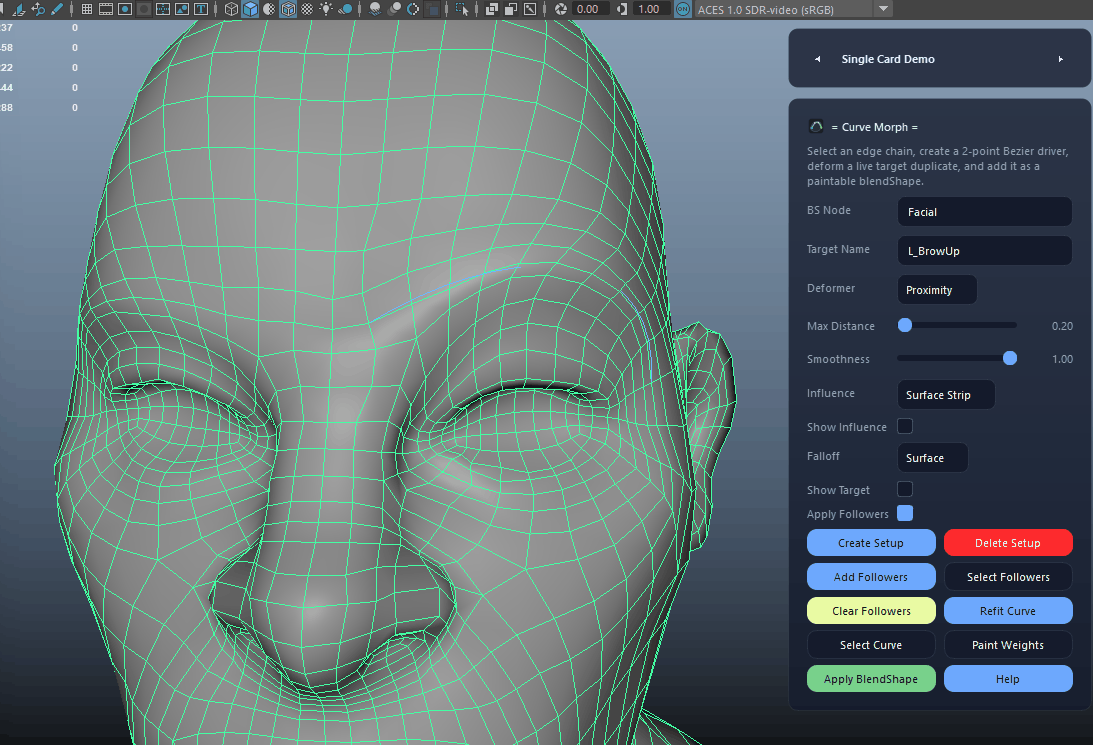The height and width of the screenshot is (745, 1093).
Task: Click the Create Setup button
Action: click(871, 543)
